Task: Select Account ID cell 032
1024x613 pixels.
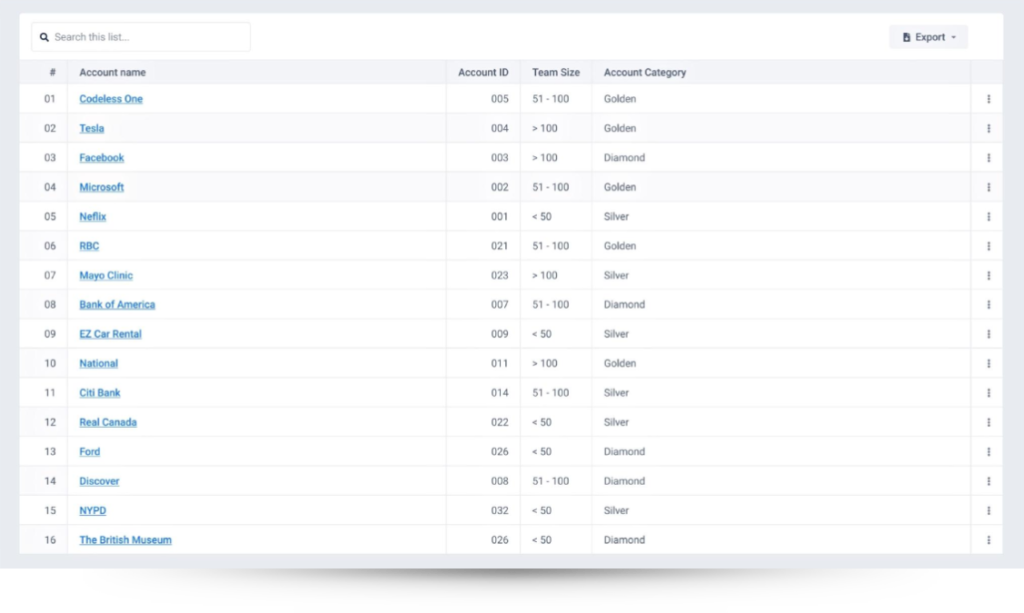Action: point(500,511)
